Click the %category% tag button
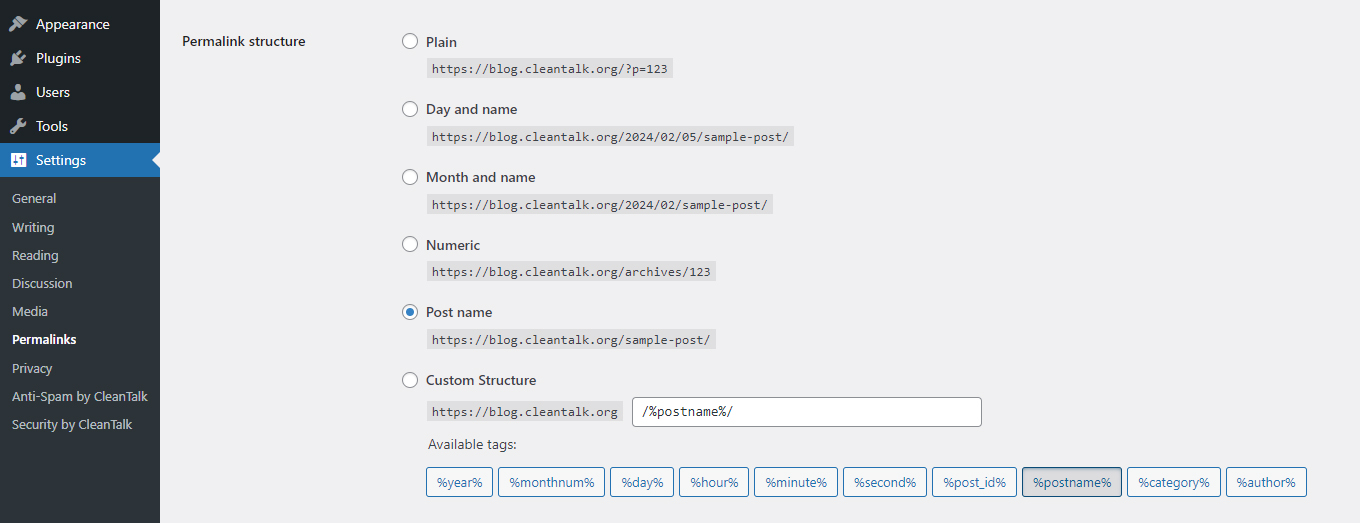The width and height of the screenshot is (1360, 523). tap(1173, 483)
